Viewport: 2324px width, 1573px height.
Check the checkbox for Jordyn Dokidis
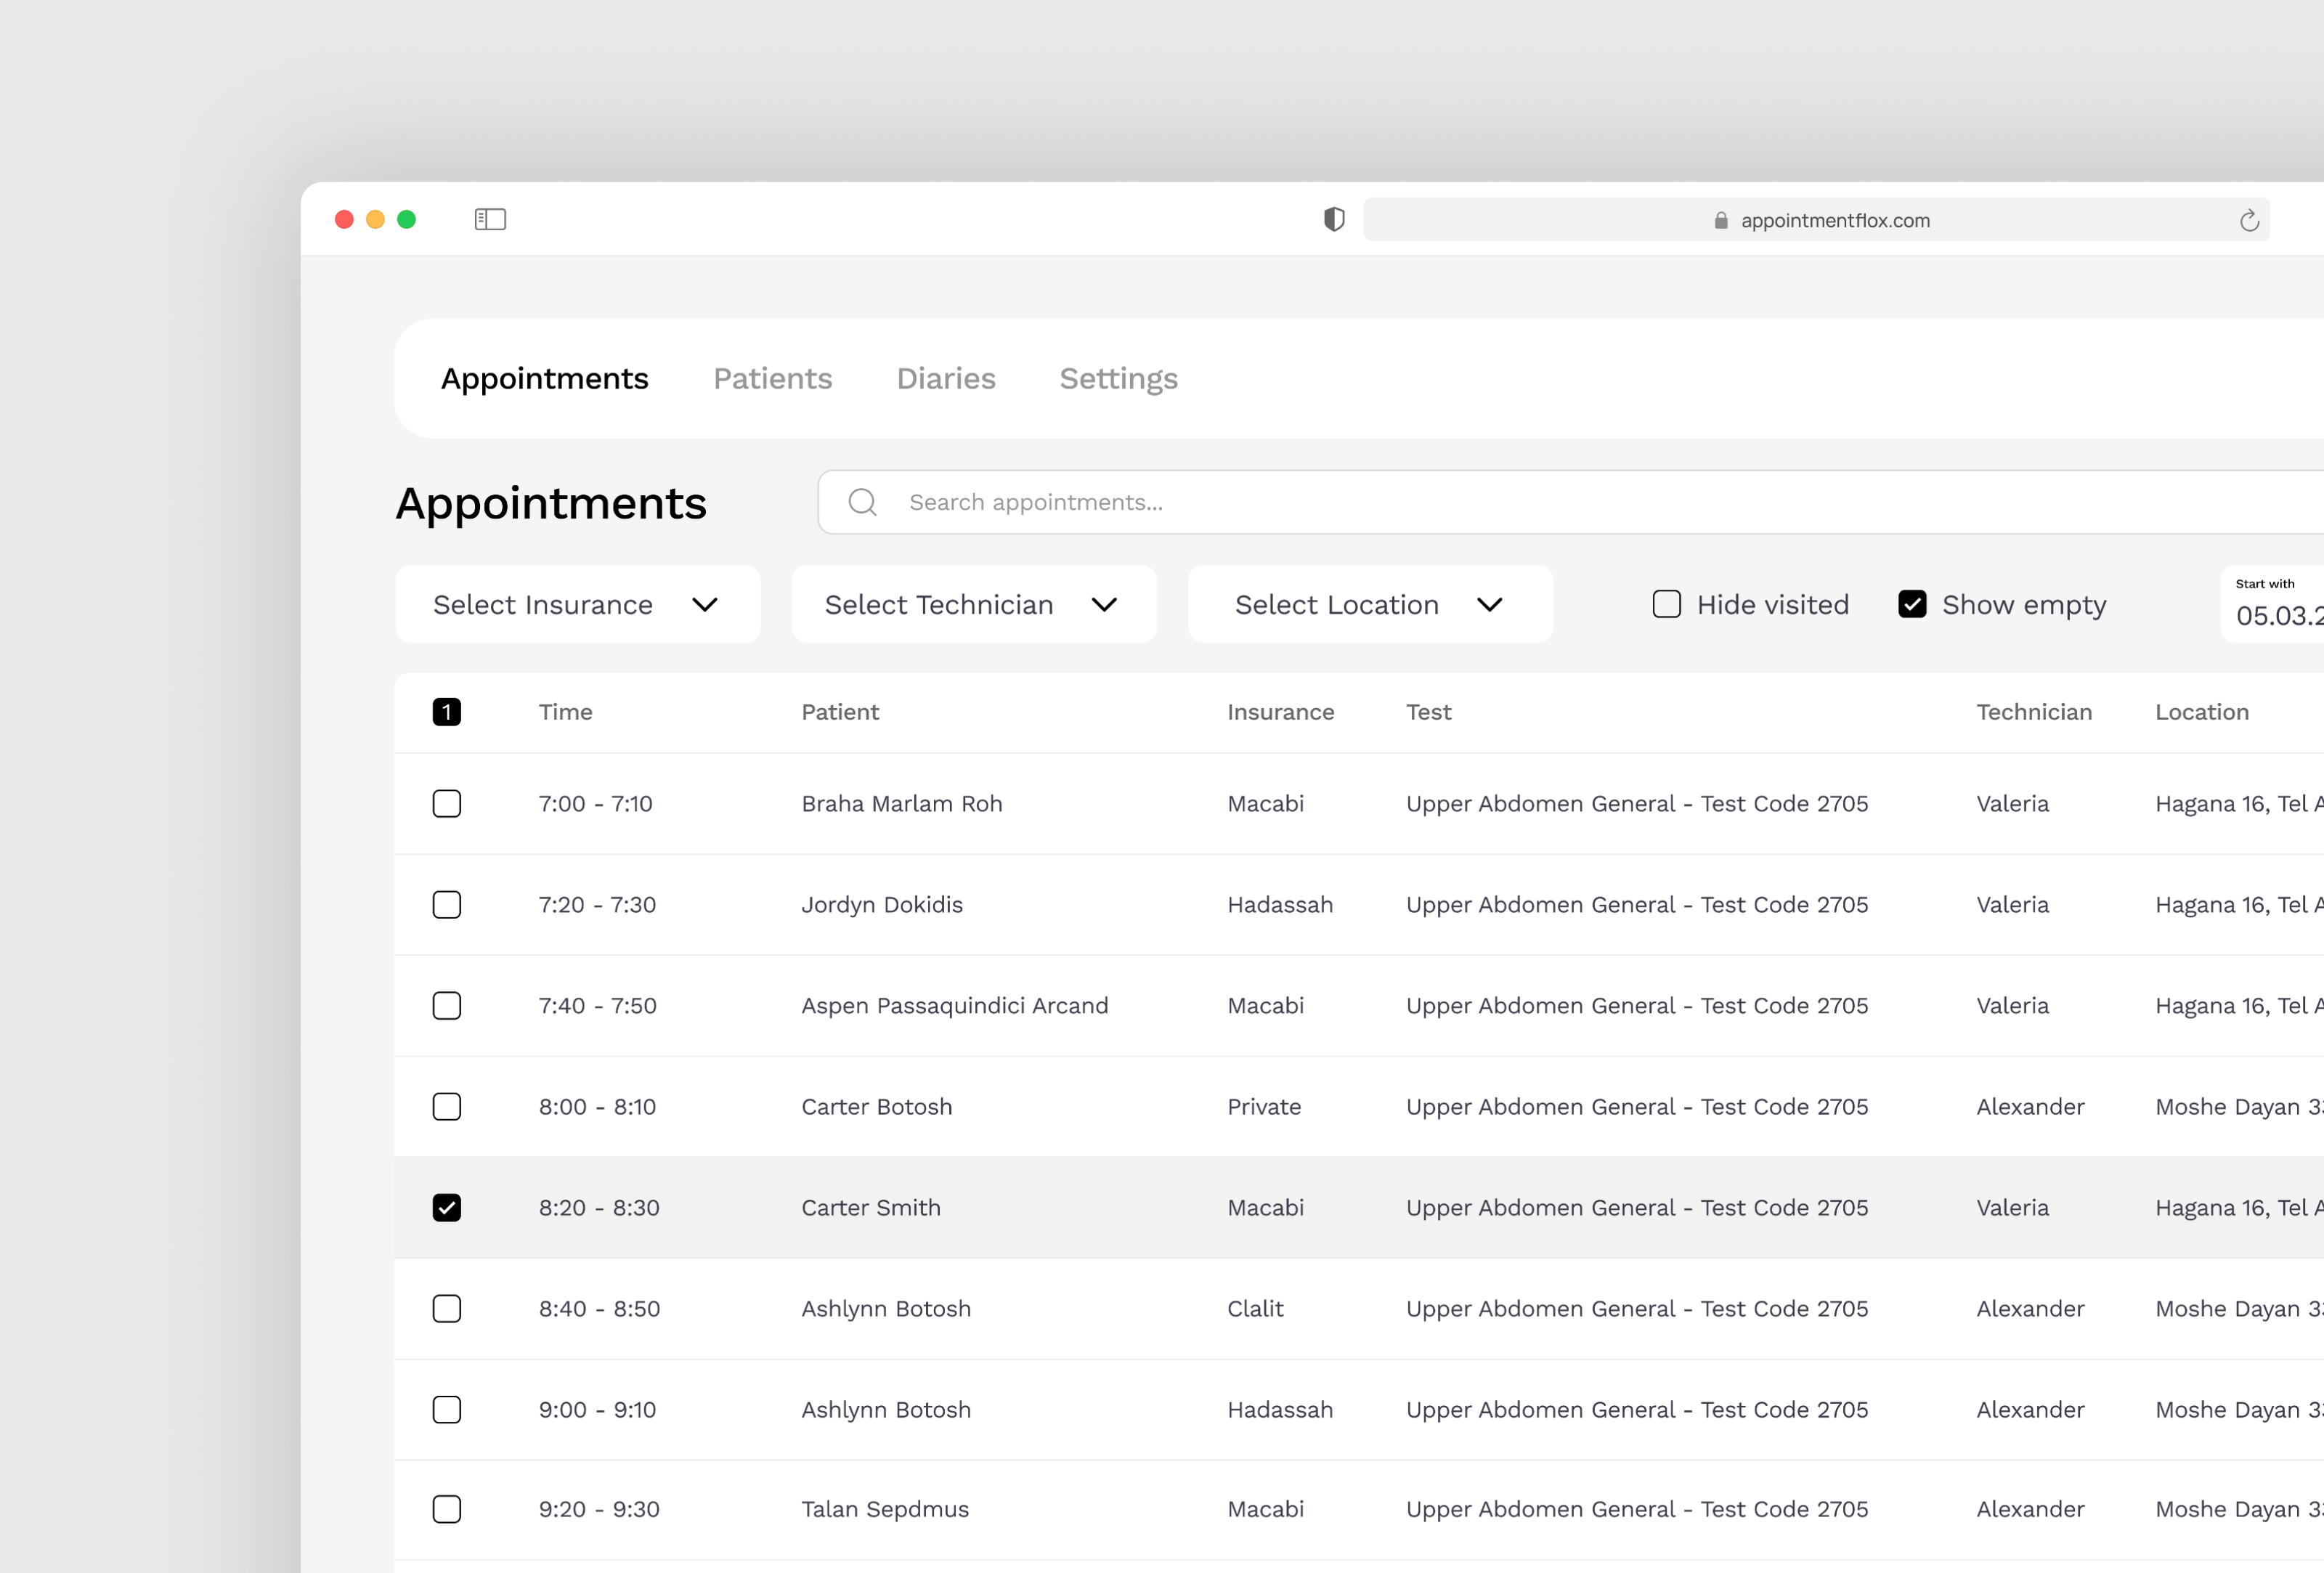447,904
